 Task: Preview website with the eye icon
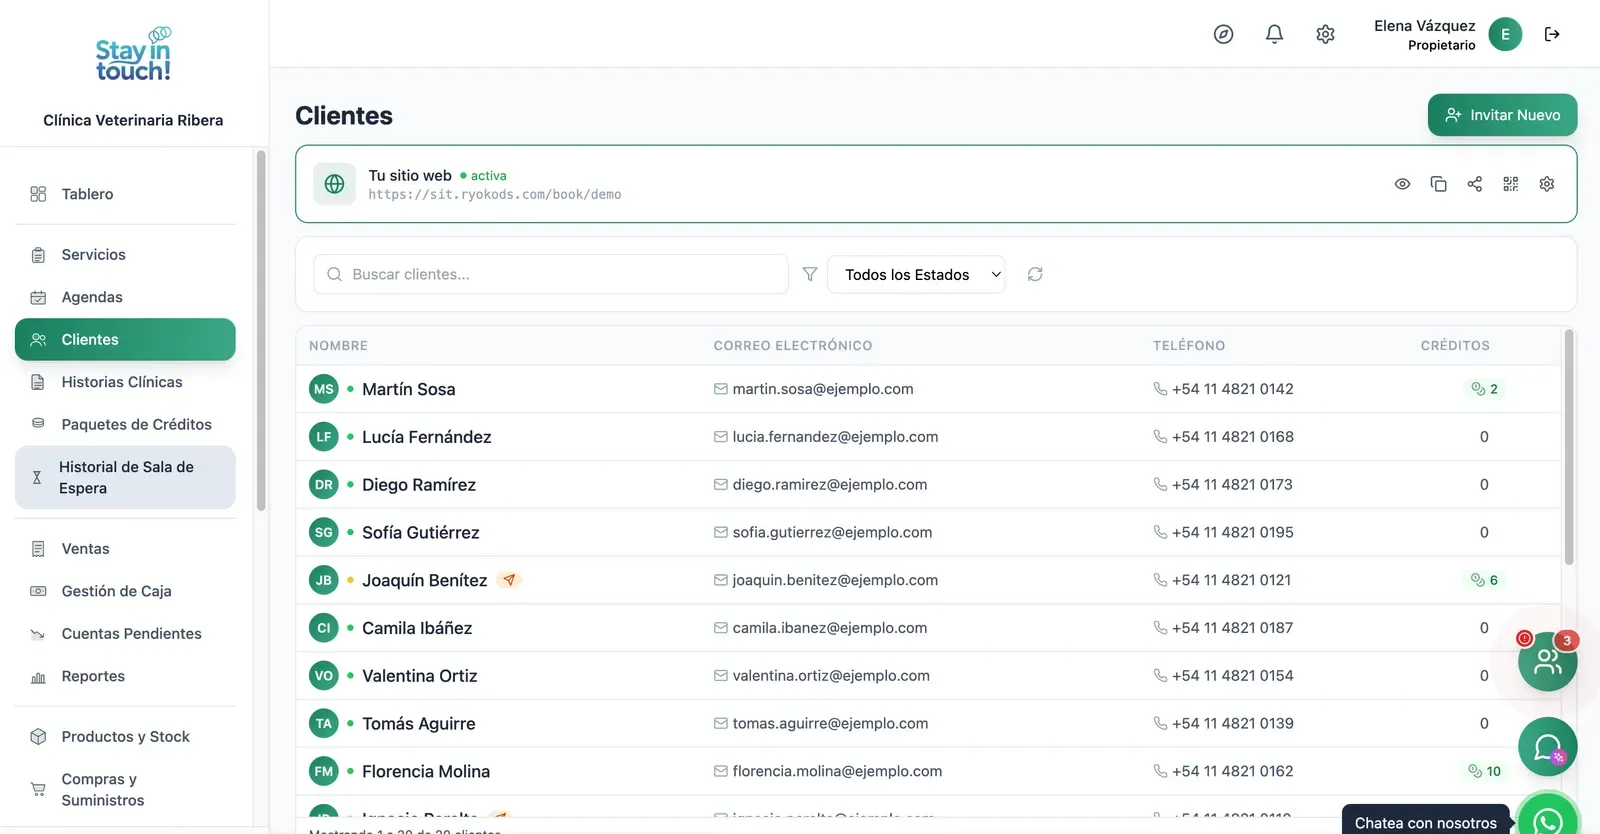(x=1402, y=184)
